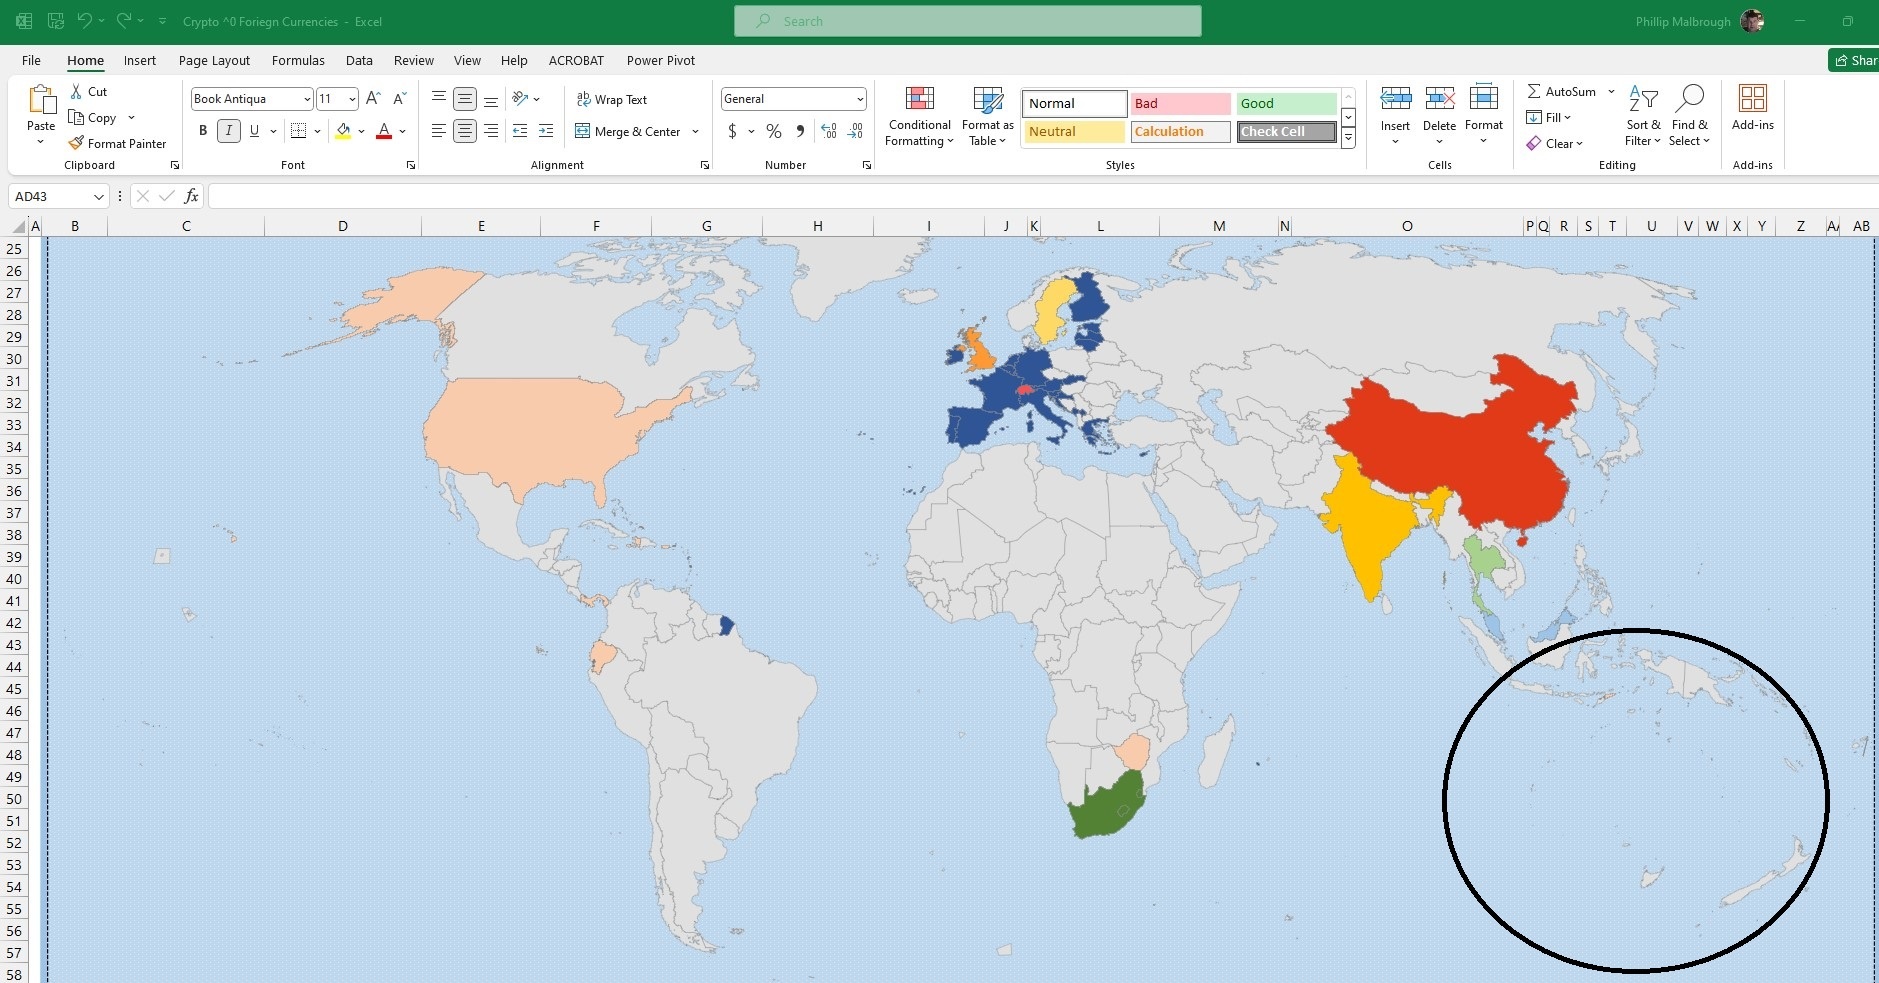The width and height of the screenshot is (1879, 983).
Task: Open the font size dropdown
Action: point(352,99)
